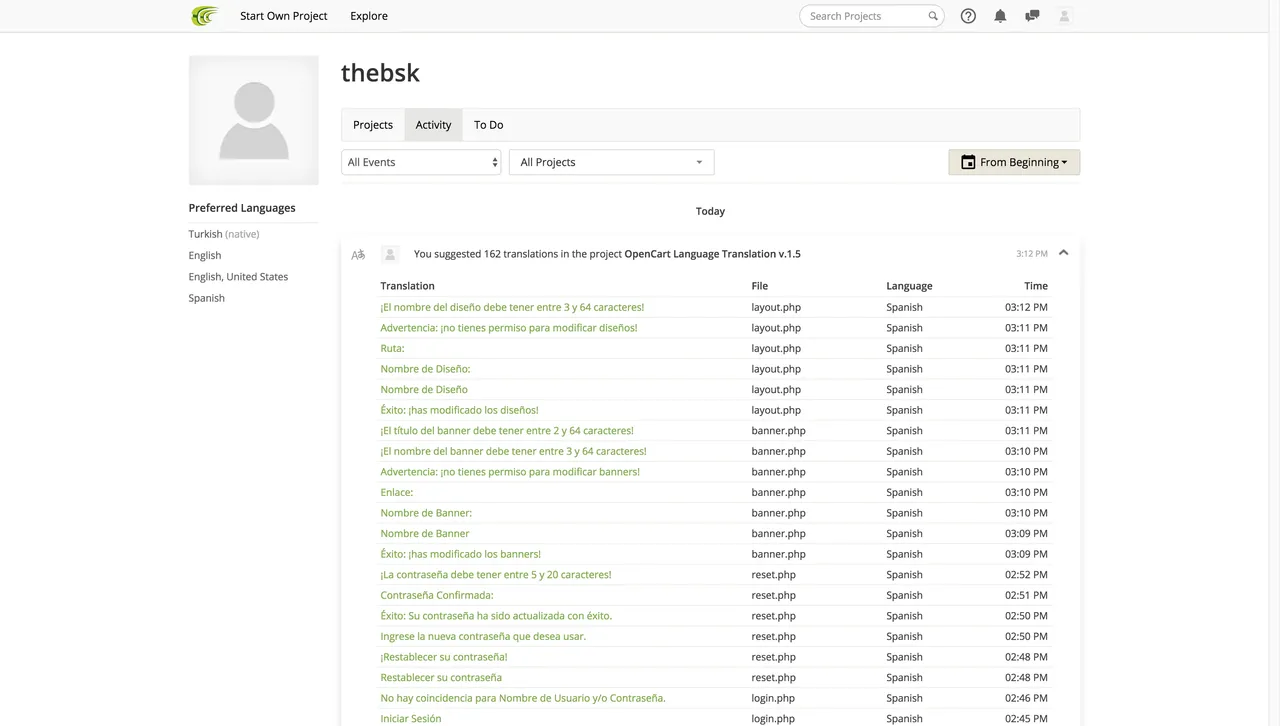Viewport: 1280px width, 726px height.
Task: Click the translation activity icon
Action: click(358, 254)
